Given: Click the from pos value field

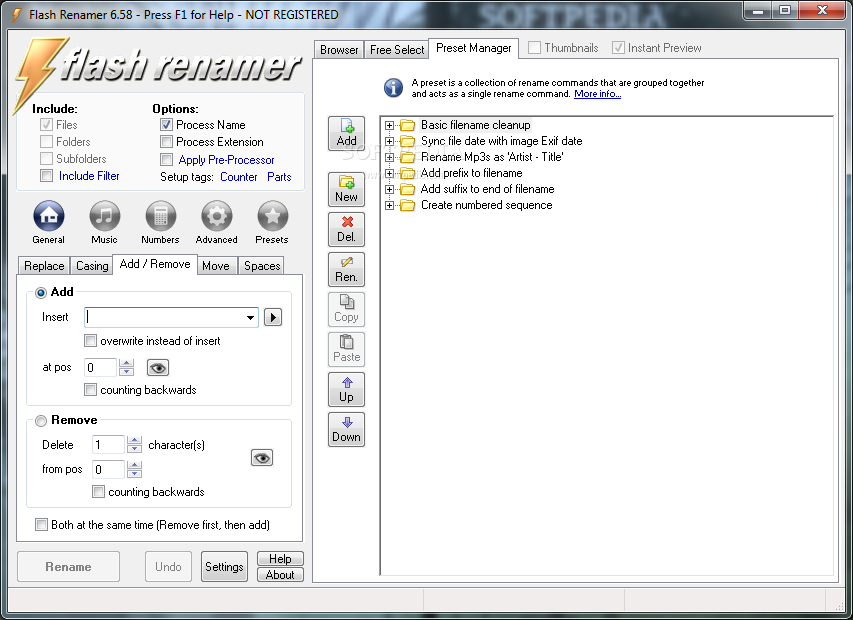Looking at the screenshot, I should (x=109, y=469).
